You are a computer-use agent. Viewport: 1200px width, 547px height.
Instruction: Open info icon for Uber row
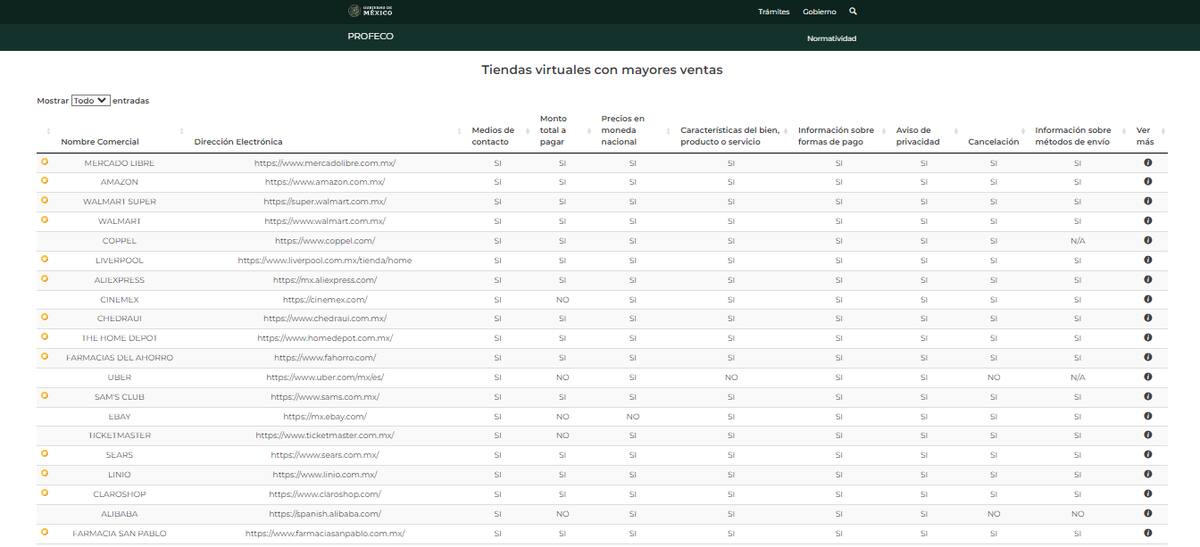1147,377
